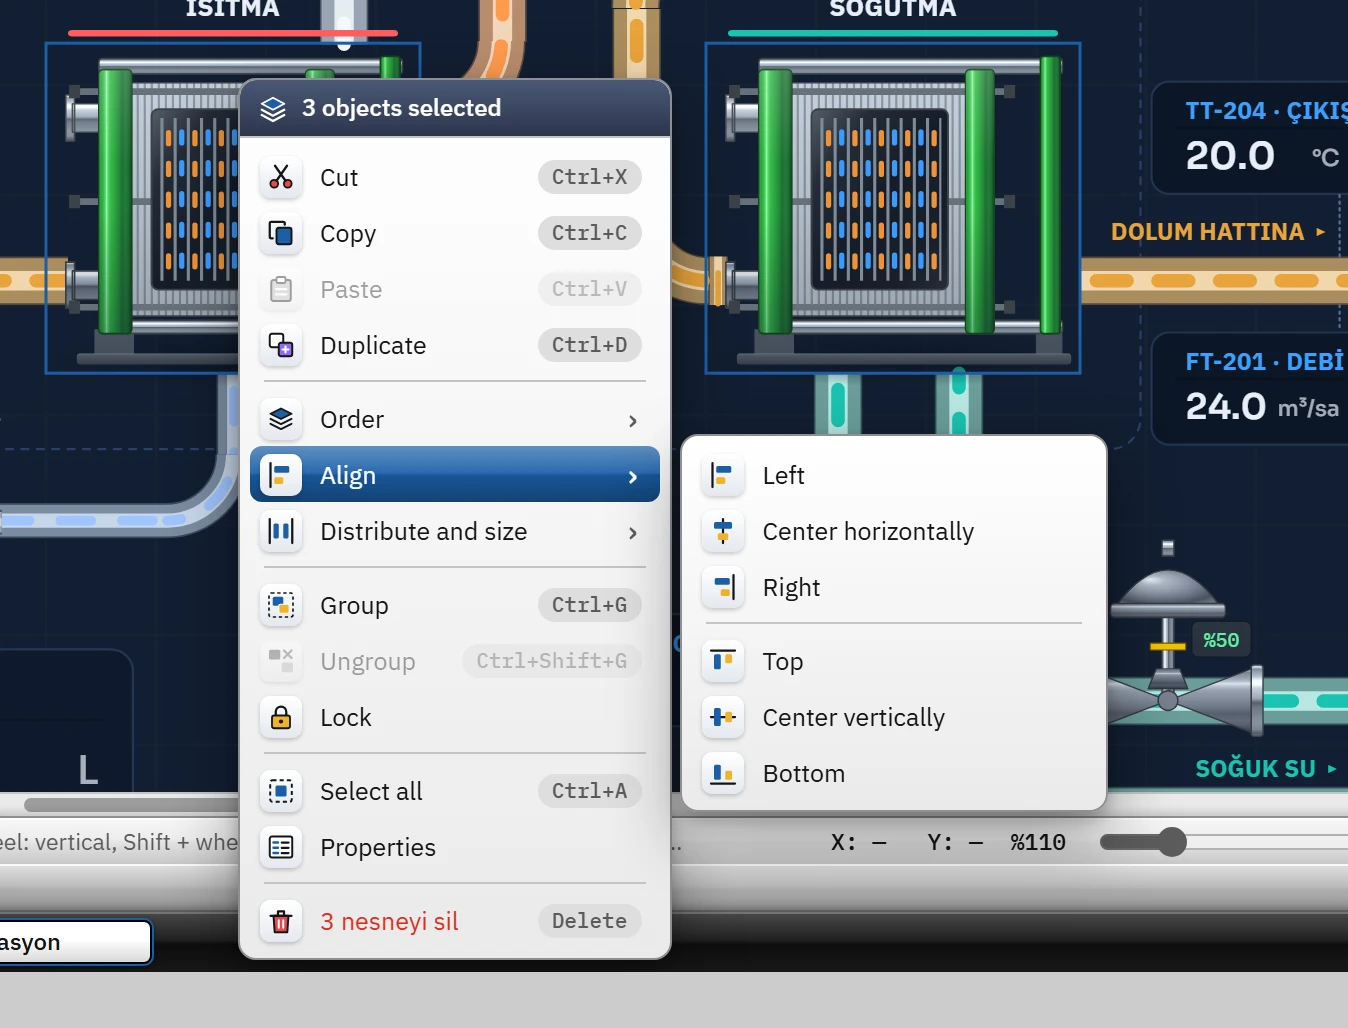Screen dimensions: 1348x1028
Task: Click the TT-204 temperature value 20.0
Action: coord(1230,155)
